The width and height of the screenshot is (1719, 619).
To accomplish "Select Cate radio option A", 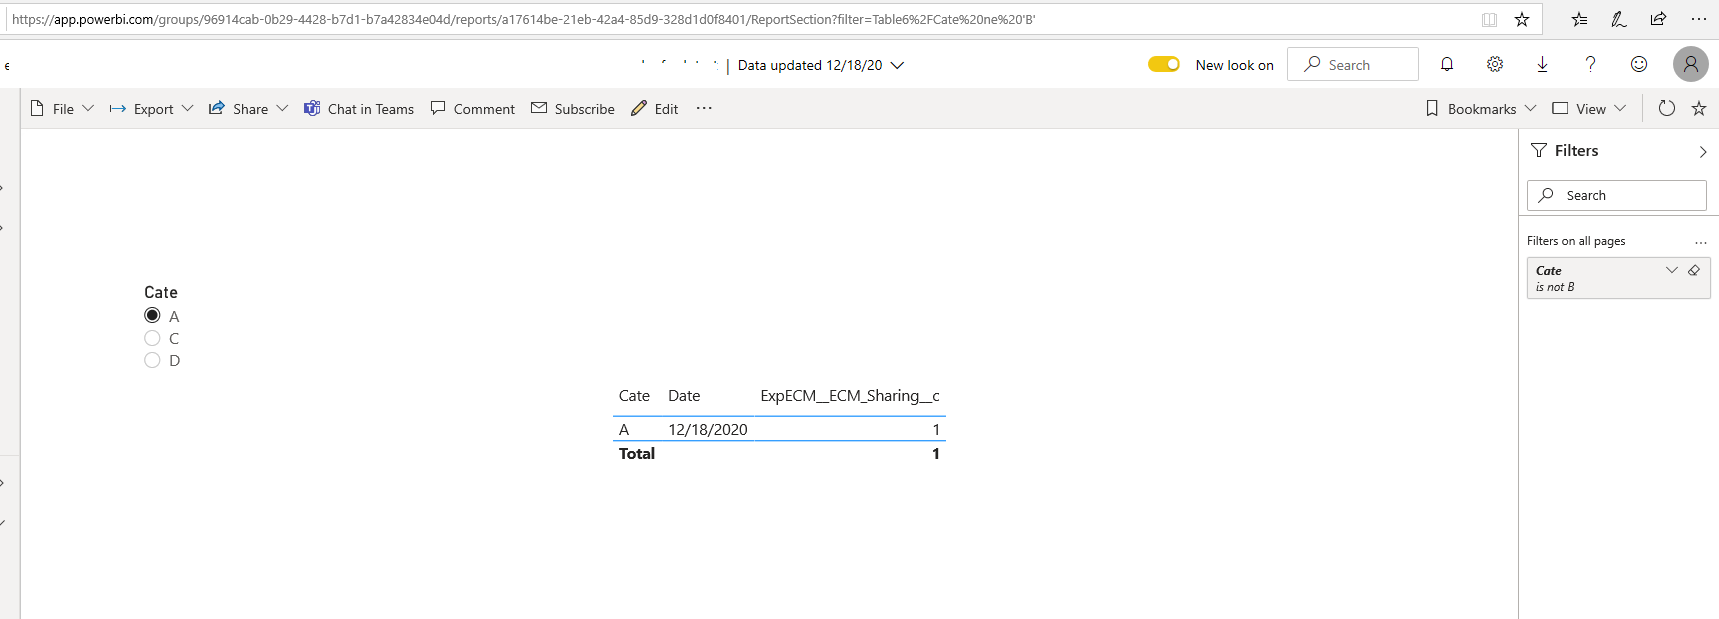I will click(152, 315).
